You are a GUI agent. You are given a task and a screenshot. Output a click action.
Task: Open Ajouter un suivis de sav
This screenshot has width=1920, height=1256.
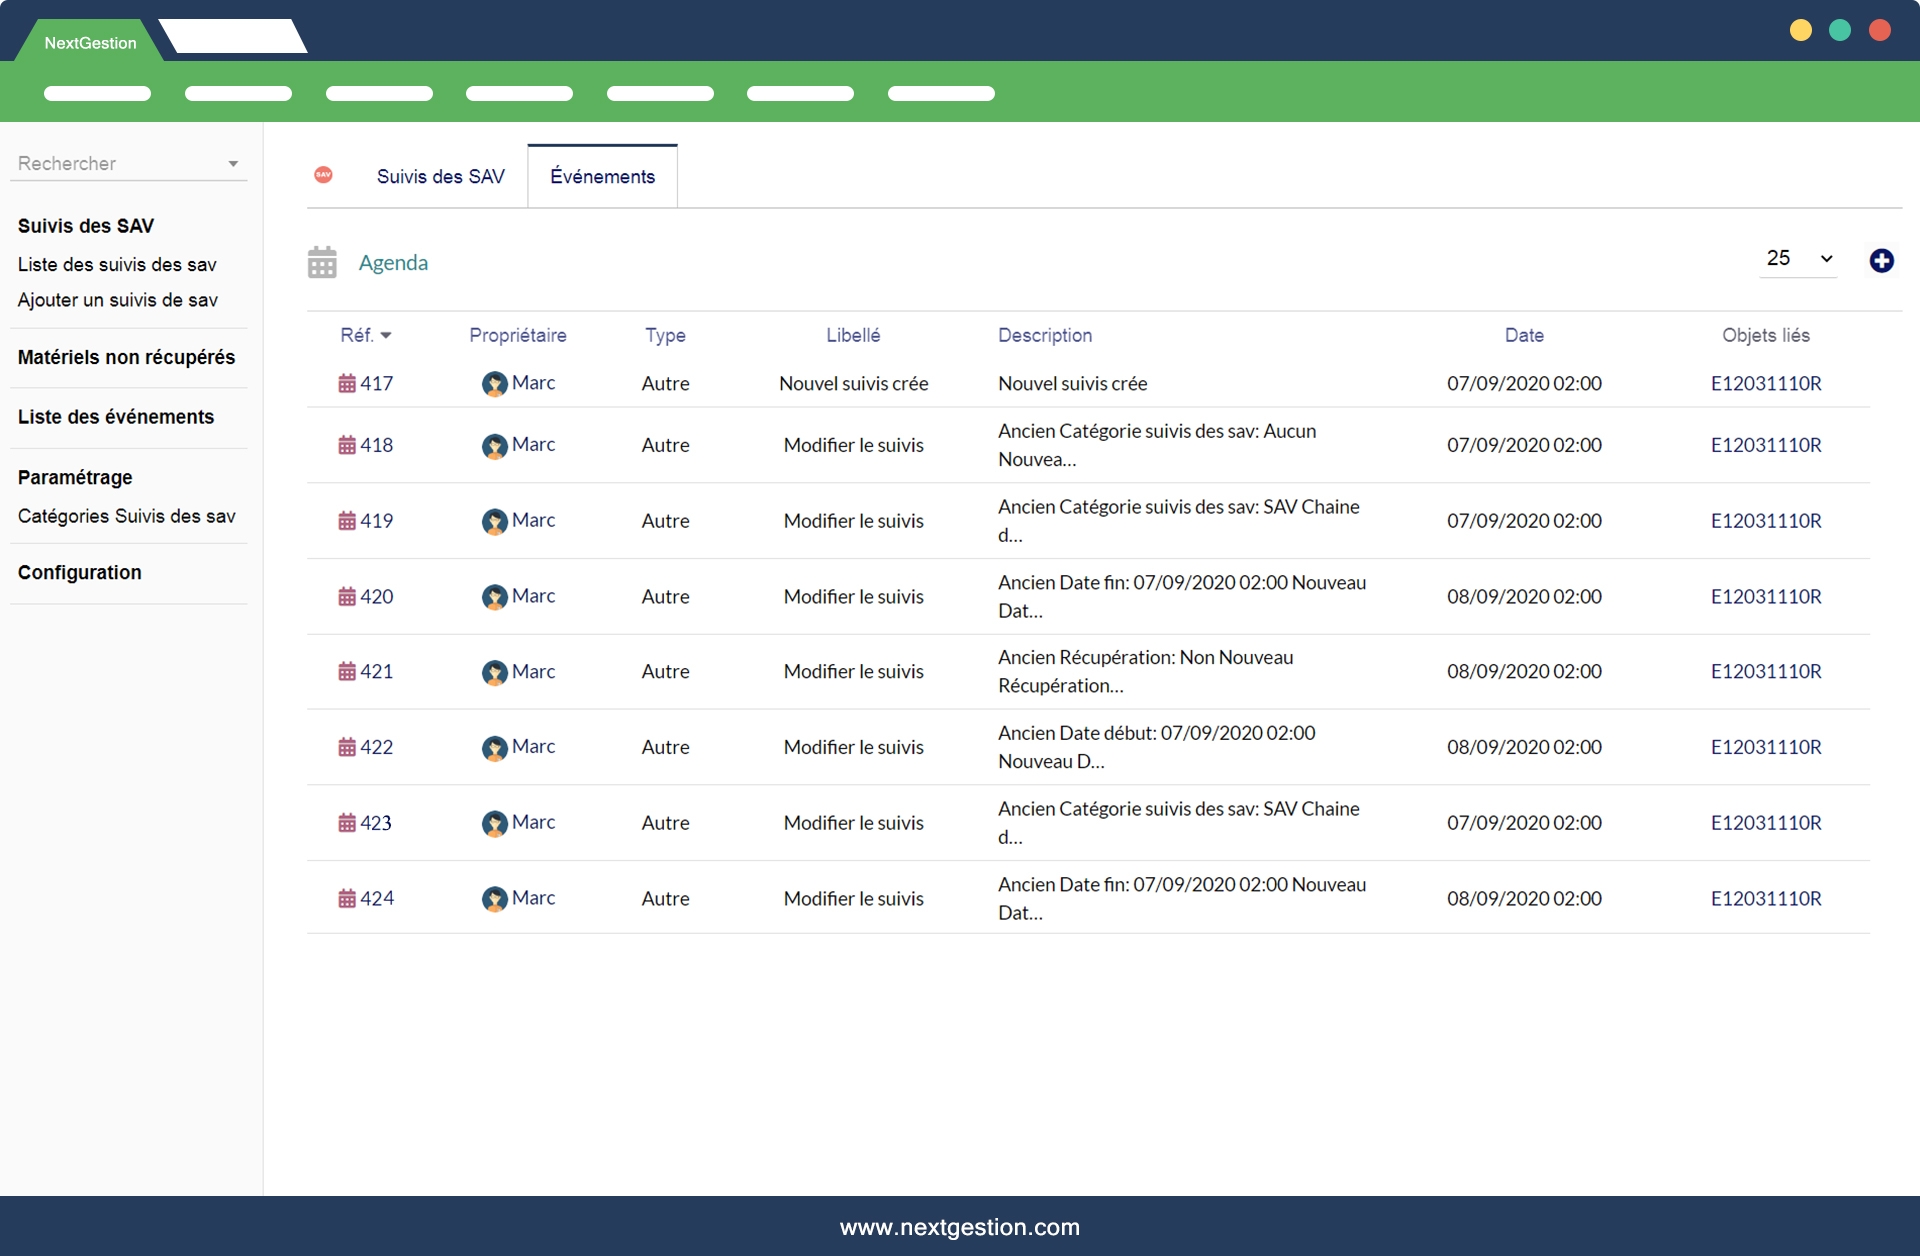click(117, 300)
